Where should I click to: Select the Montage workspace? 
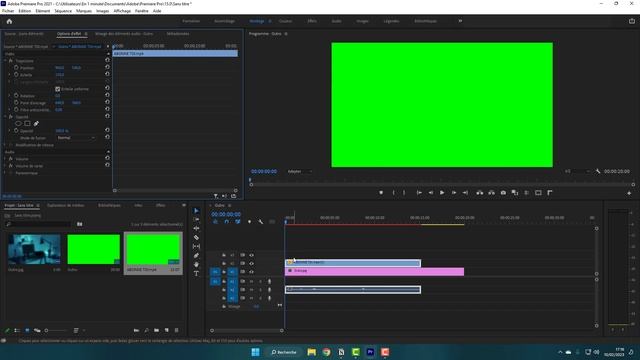pos(257,21)
